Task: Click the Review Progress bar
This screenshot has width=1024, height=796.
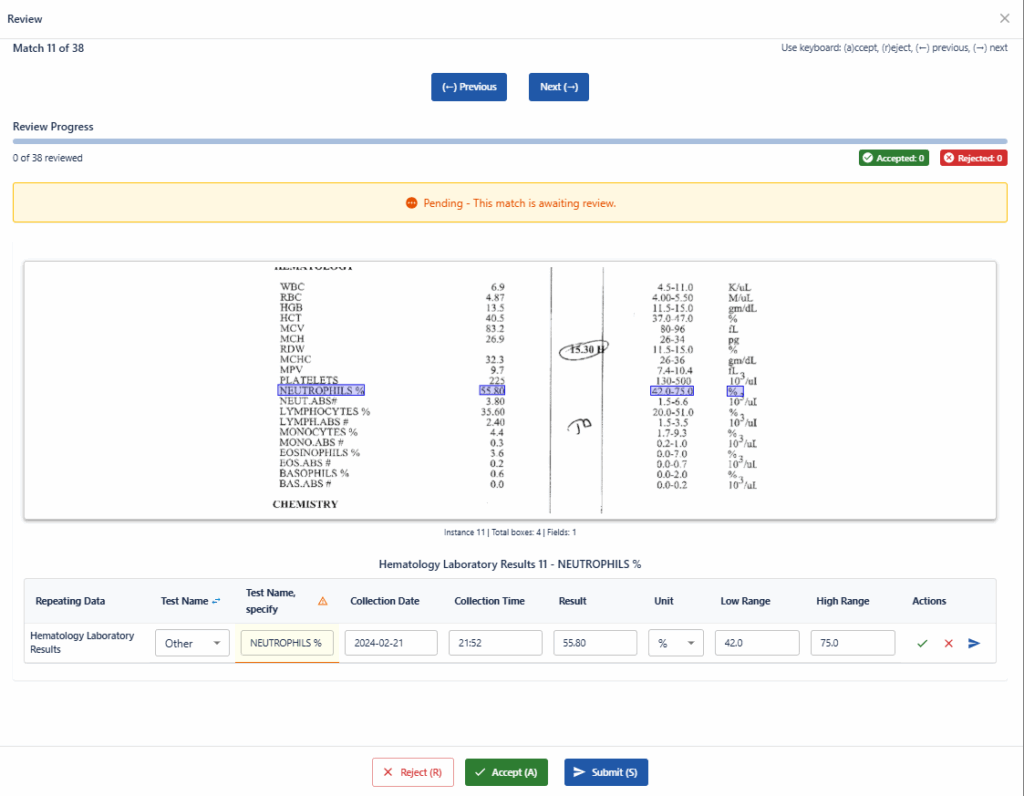Action: tap(510, 141)
